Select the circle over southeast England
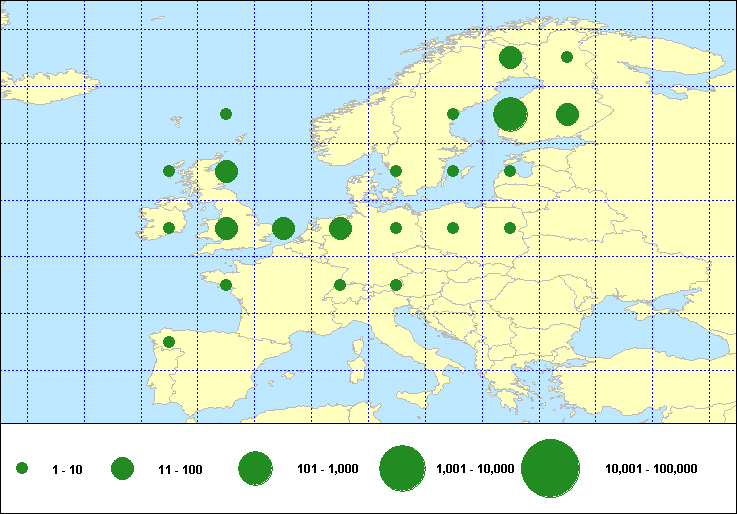The height and width of the screenshot is (514, 737). [283, 228]
